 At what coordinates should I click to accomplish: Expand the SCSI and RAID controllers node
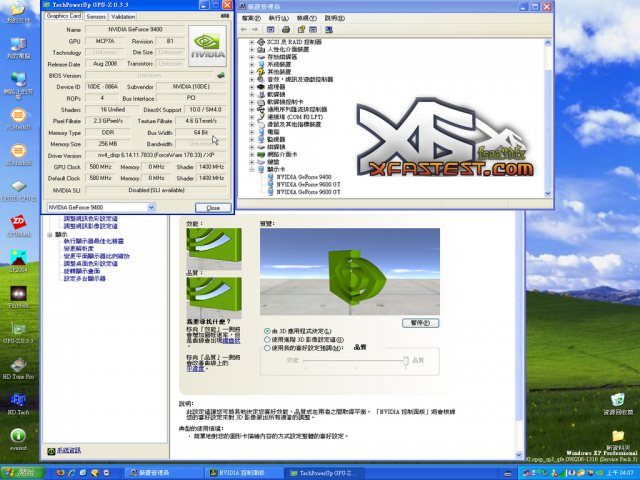click(x=251, y=42)
